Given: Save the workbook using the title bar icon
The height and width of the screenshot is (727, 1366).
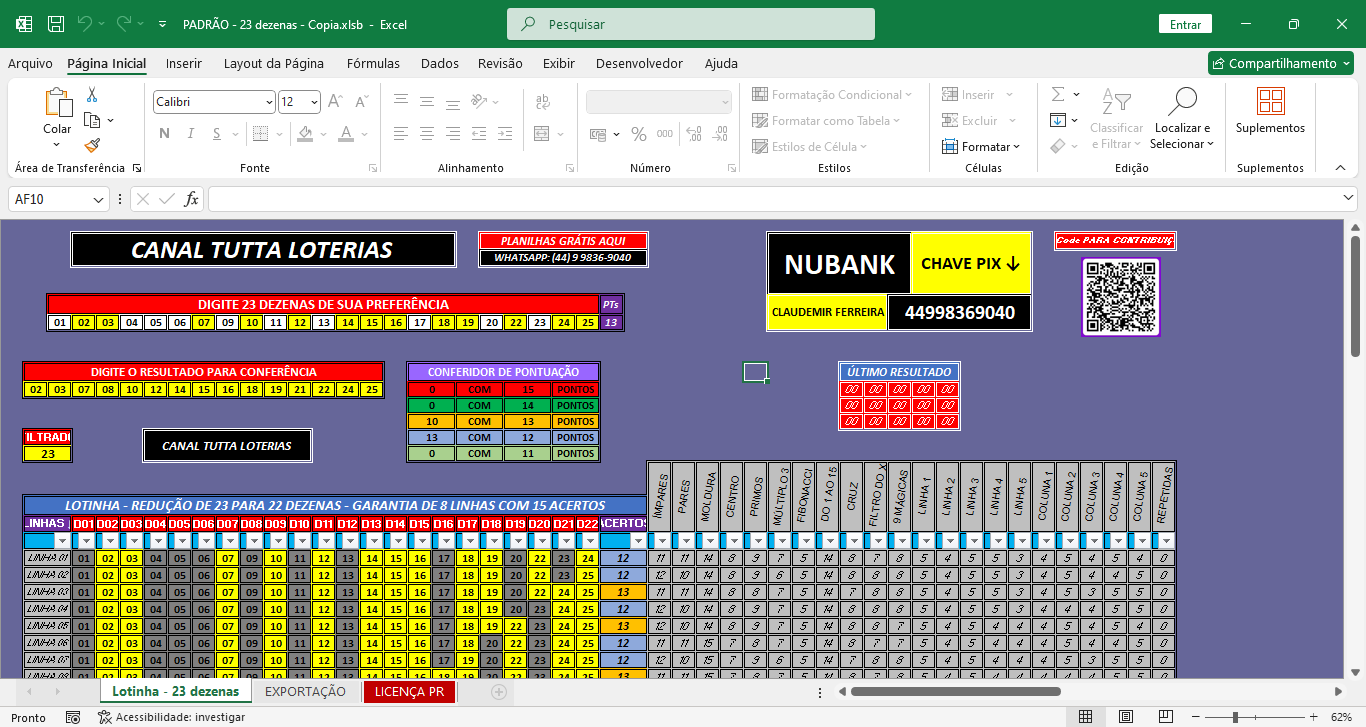Looking at the screenshot, I should click(x=56, y=24).
